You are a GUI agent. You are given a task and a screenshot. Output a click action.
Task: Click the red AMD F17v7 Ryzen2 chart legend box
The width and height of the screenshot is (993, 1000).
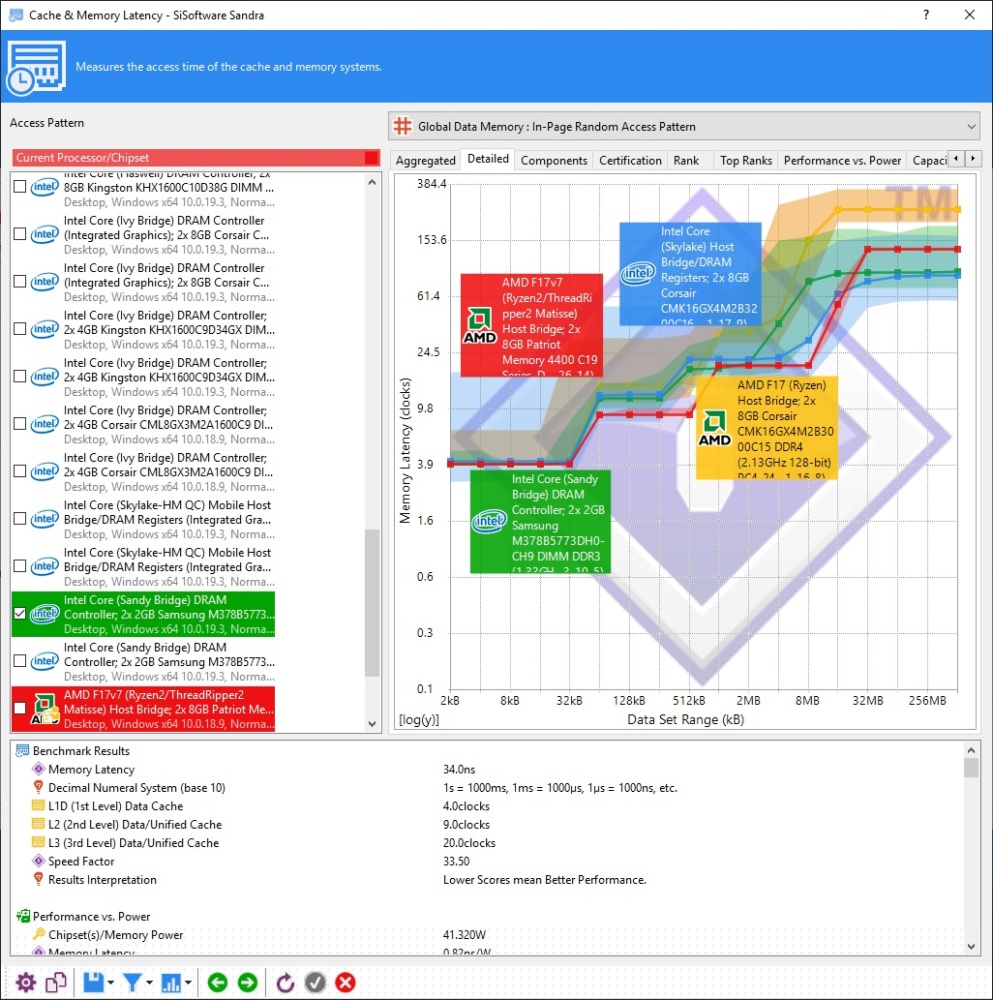click(x=532, y=325)
